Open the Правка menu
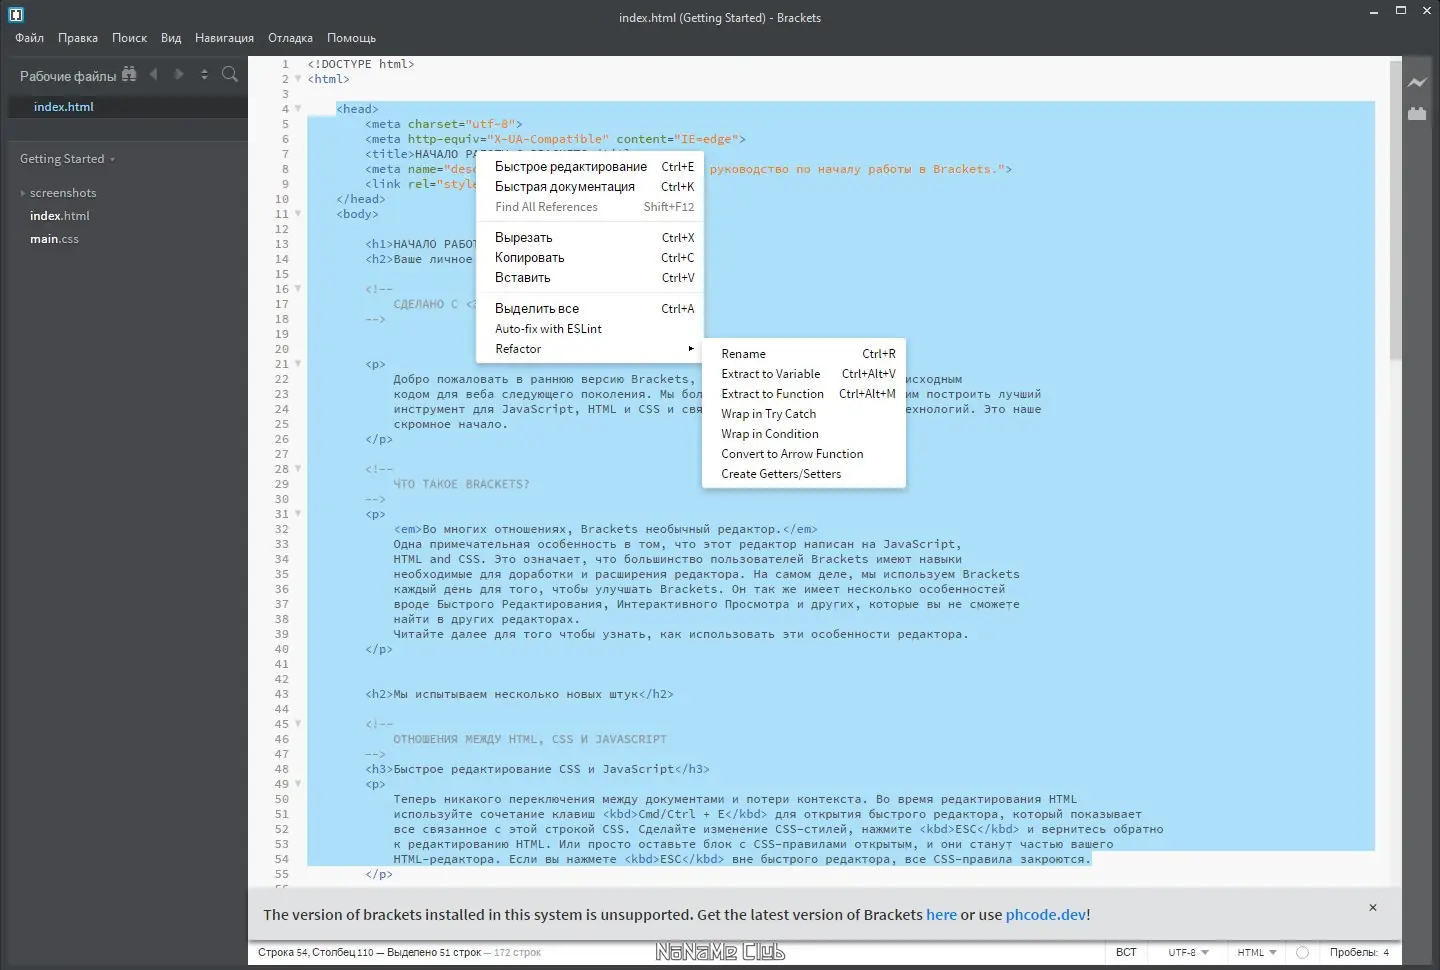This screenshot has width=1440, height=970. [x=78, y=38]
